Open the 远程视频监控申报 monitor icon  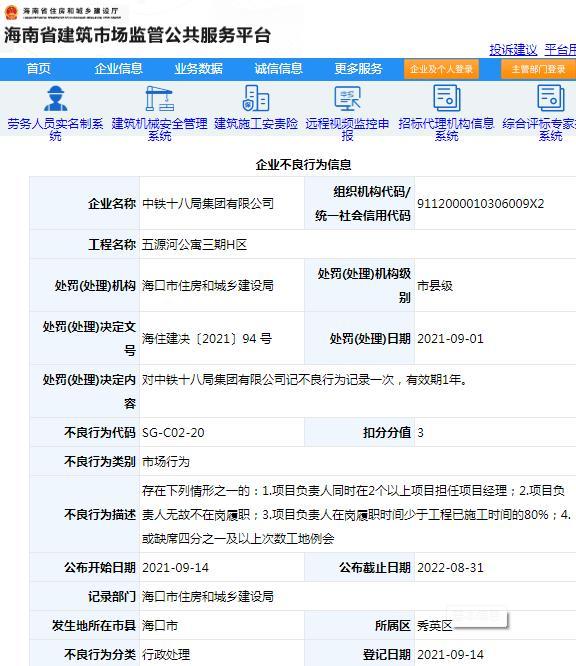click(347, 99)
